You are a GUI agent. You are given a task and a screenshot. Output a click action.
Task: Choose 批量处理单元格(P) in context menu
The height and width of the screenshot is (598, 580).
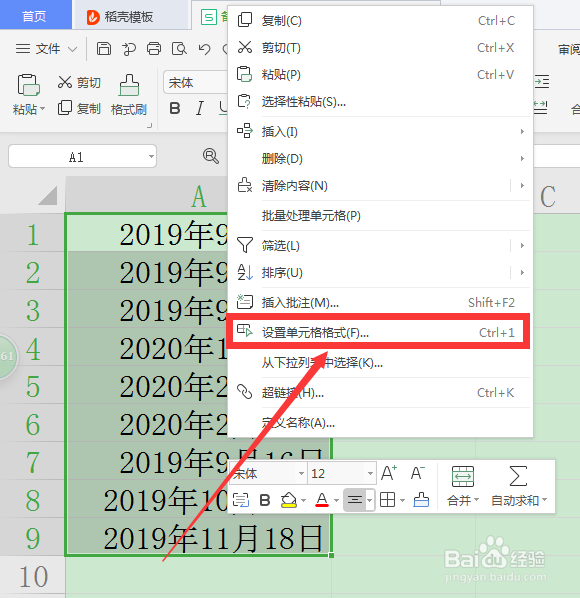point(380,216)
